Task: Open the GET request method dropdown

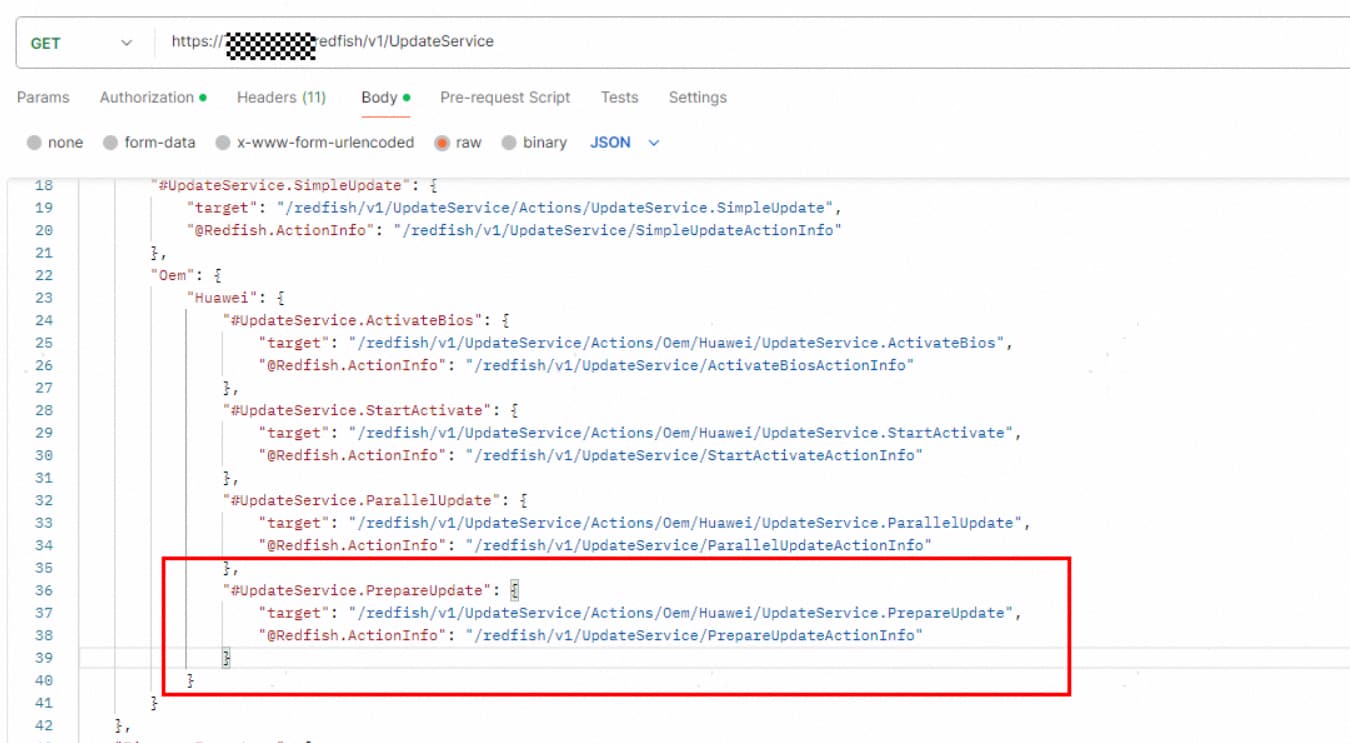Action: click(x=81, y=43)
